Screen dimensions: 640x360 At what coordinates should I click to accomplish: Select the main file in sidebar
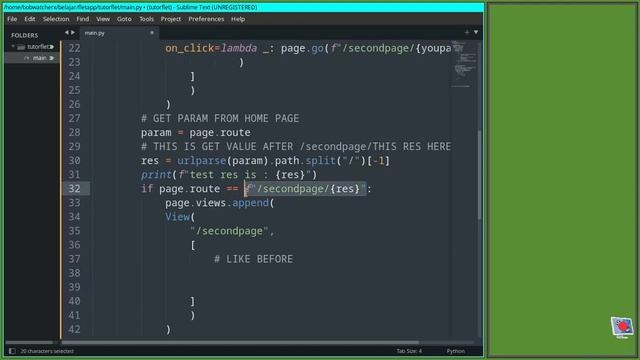point(32,58)
